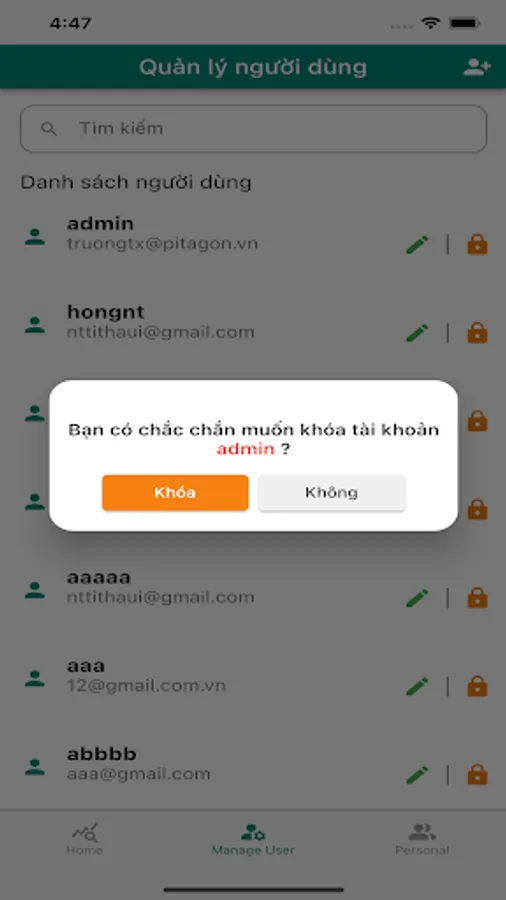Lock the admin account padlock icon
This screenshot has height=900, width=506.
(477, 245)
